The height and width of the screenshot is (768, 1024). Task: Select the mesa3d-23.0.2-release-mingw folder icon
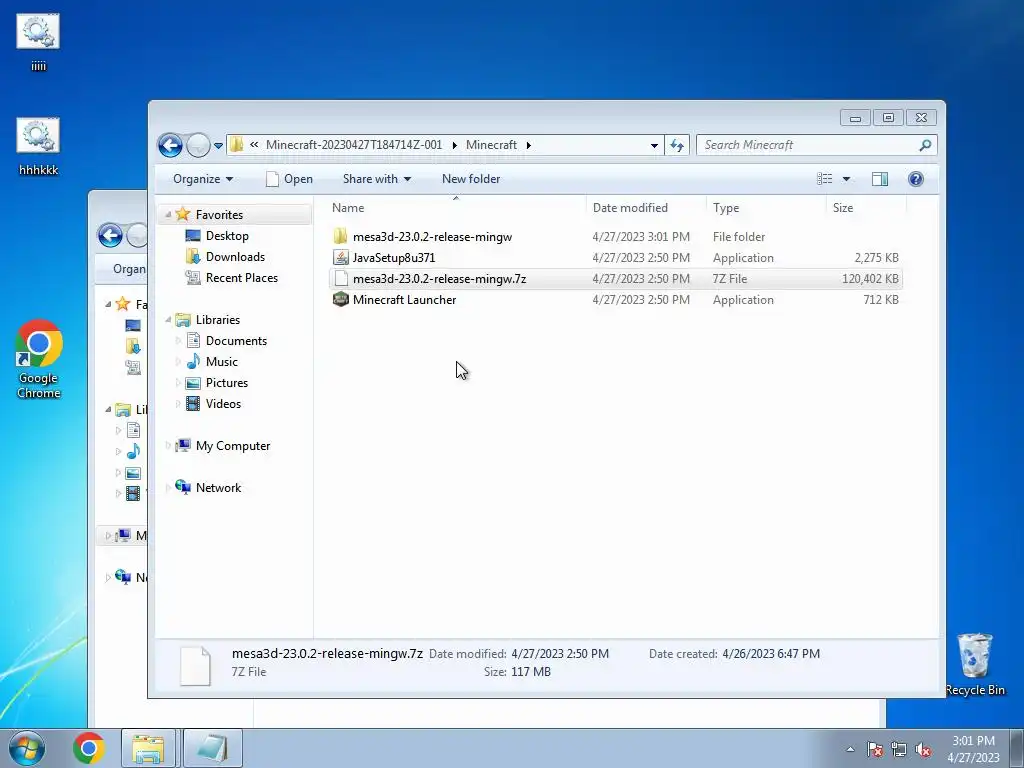[340, 236]
